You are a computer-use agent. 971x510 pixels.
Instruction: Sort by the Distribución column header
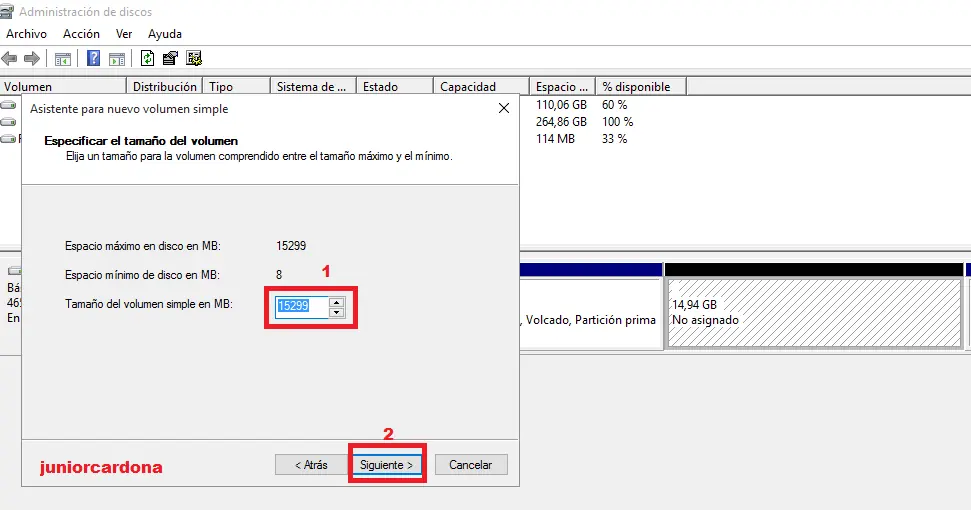click(165, 87)
